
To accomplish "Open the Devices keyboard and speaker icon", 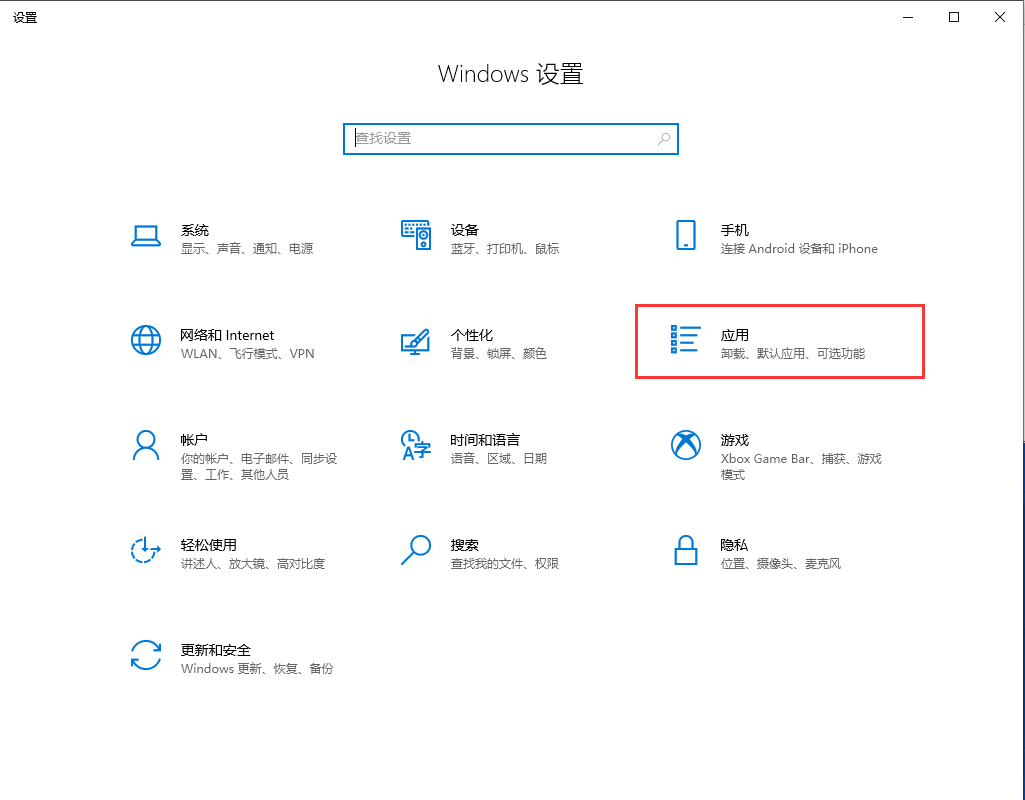I will 416,235.
